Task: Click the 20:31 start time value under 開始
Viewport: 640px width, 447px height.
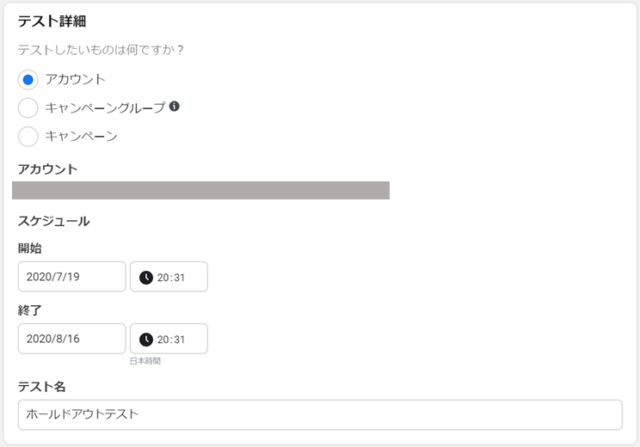Action: pyautogui.click(x=174, y=277)
